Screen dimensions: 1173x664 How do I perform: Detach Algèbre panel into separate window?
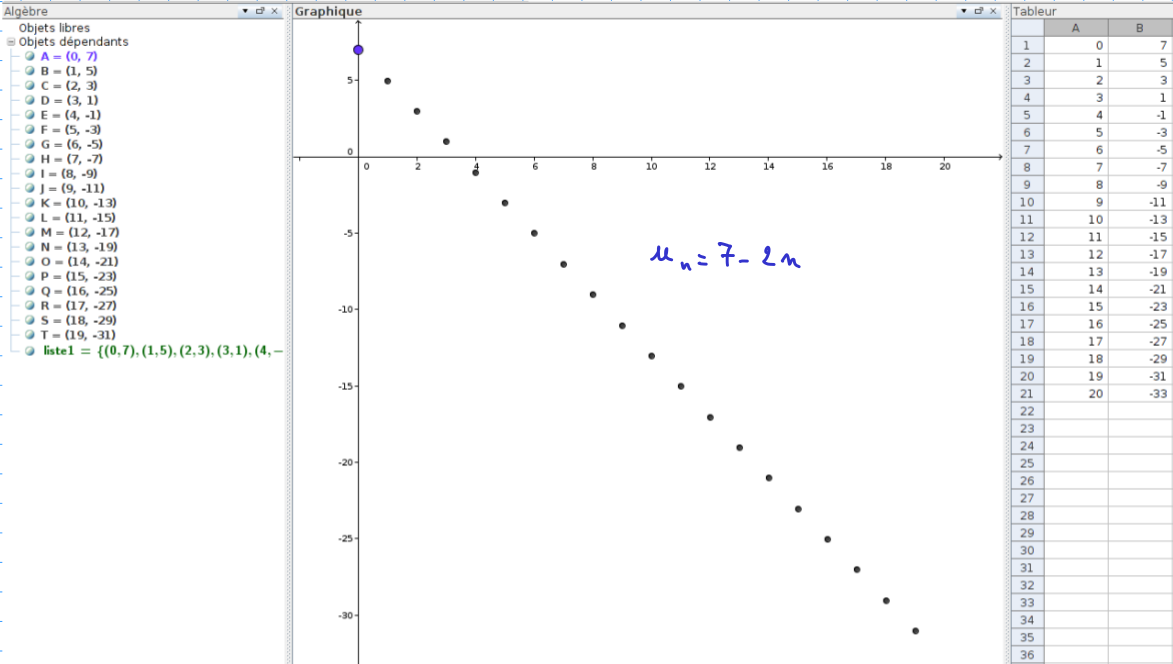coord(260,11)
